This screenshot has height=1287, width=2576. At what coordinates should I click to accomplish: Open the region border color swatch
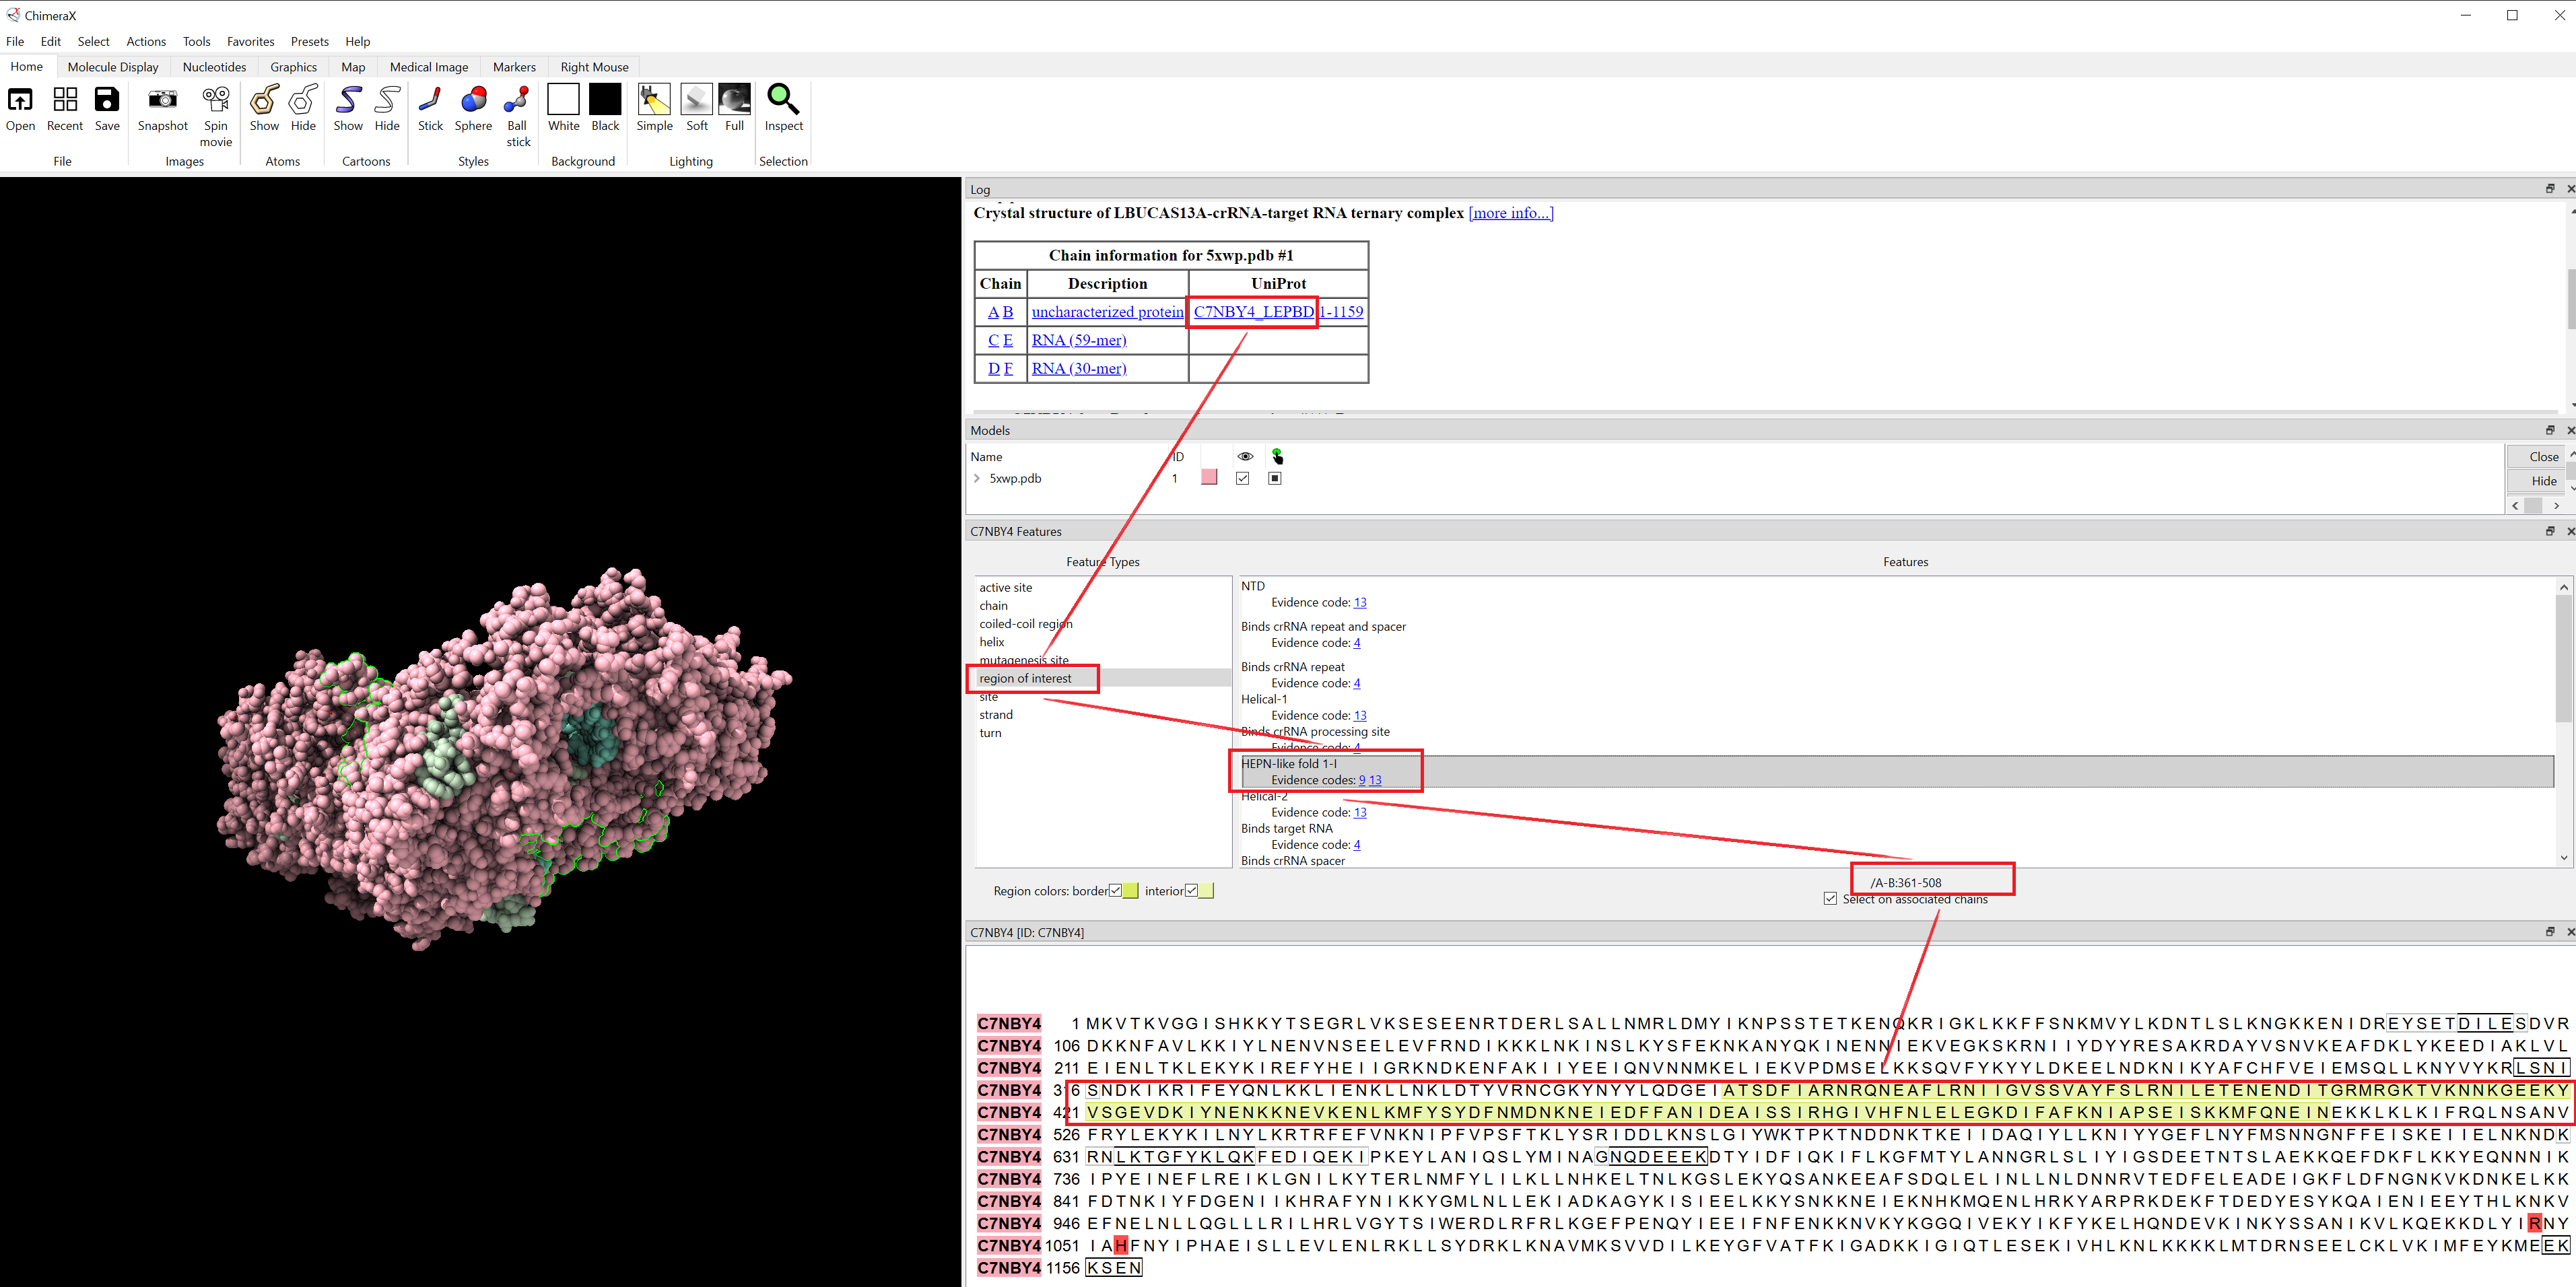1130,891
